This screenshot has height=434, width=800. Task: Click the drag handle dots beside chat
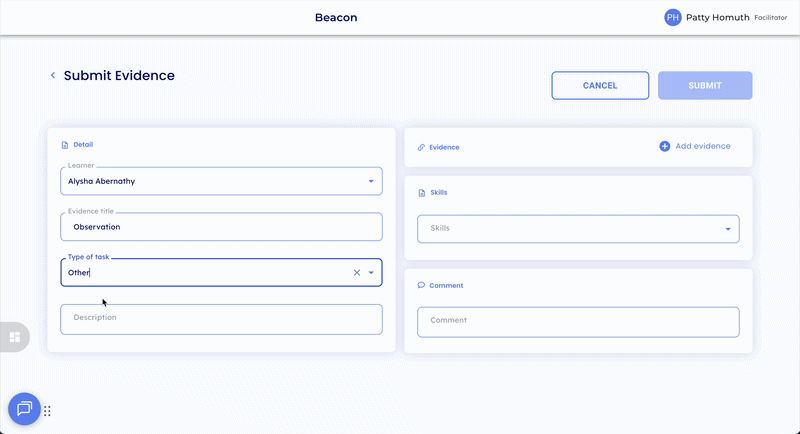point(47,411)
